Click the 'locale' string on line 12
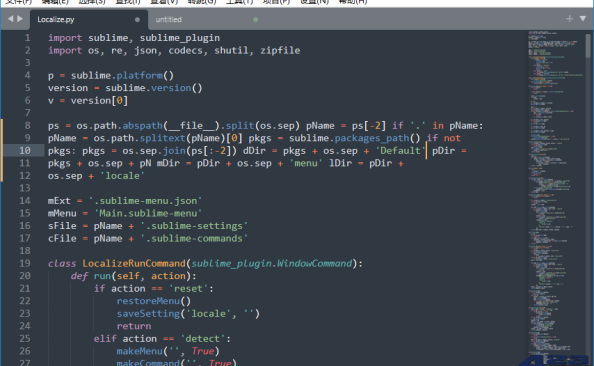 click(122, 176)
